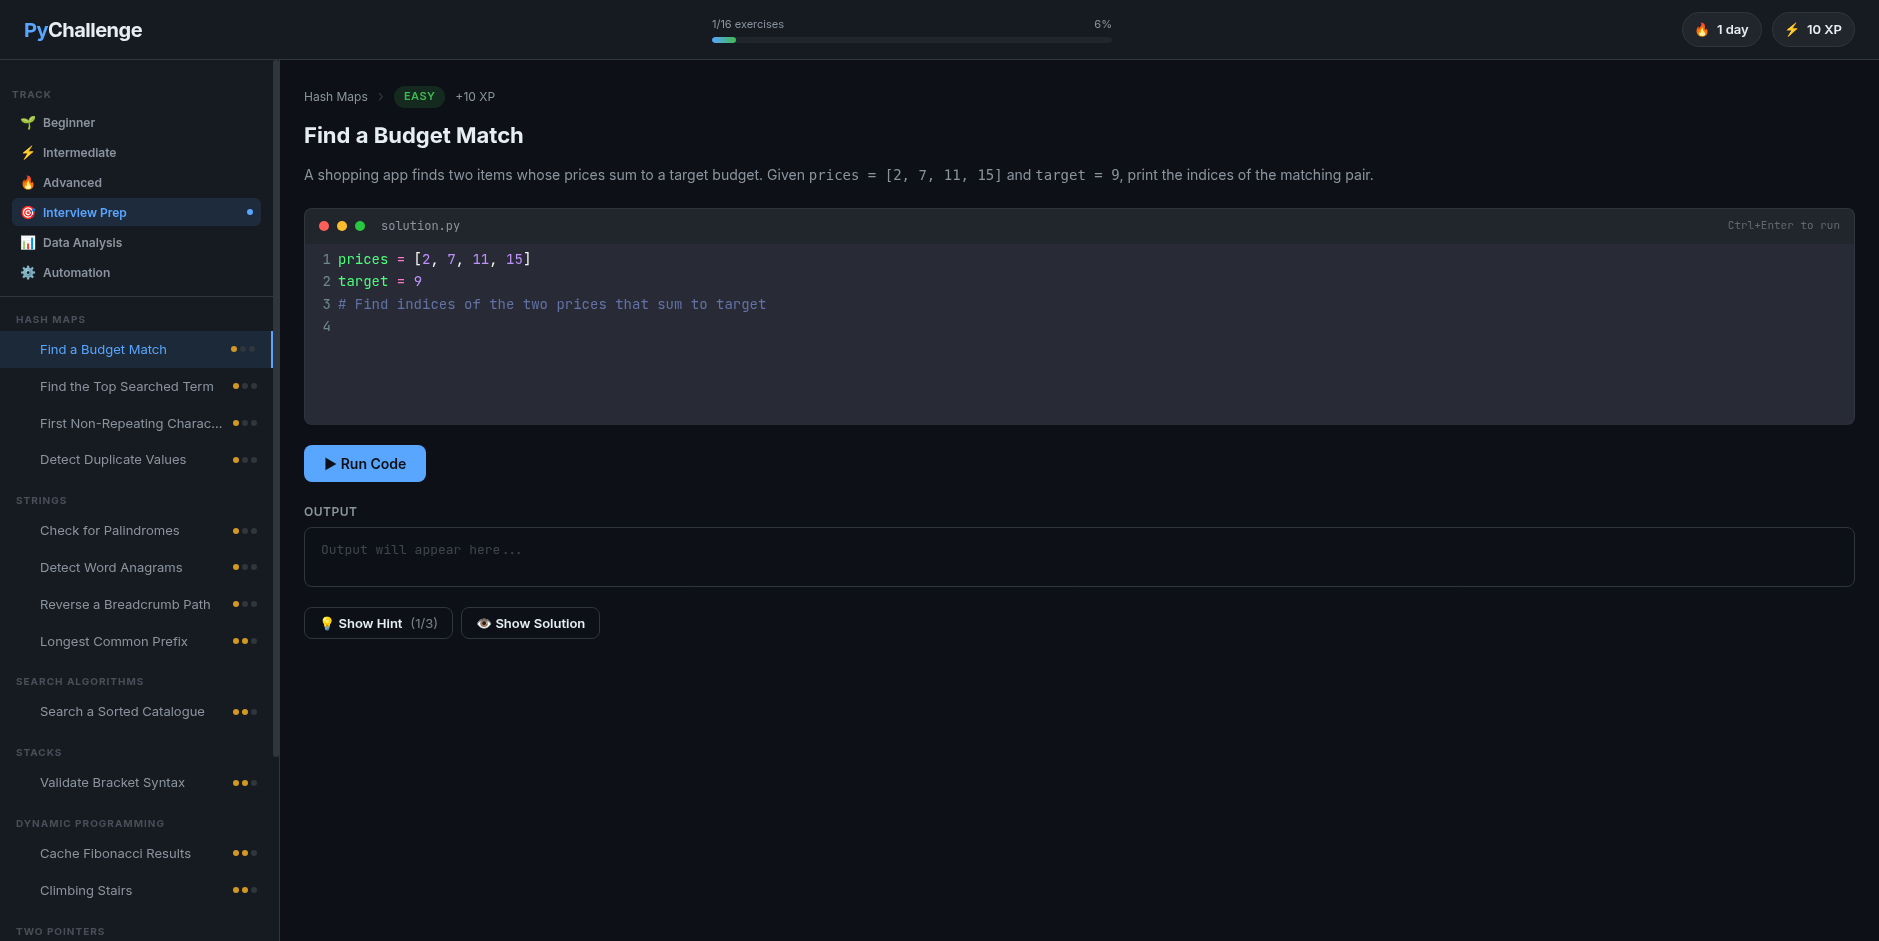
Task: Click the Interview Prep target icon
Action: (x=27, y=212)
